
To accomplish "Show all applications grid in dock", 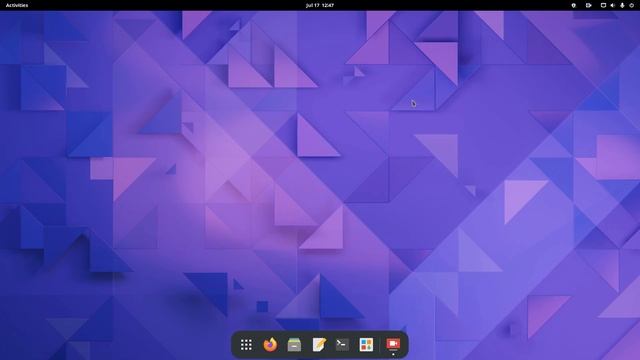I will pos(246,345).
